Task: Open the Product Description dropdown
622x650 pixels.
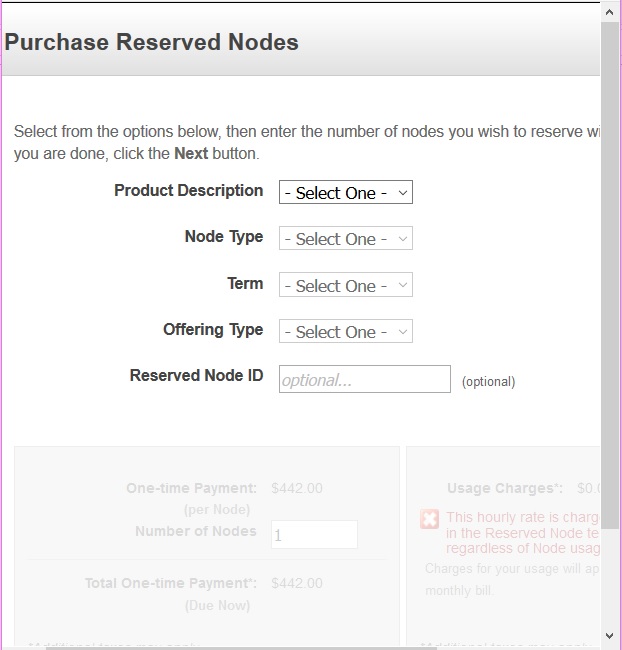Action: click(345, 193)
